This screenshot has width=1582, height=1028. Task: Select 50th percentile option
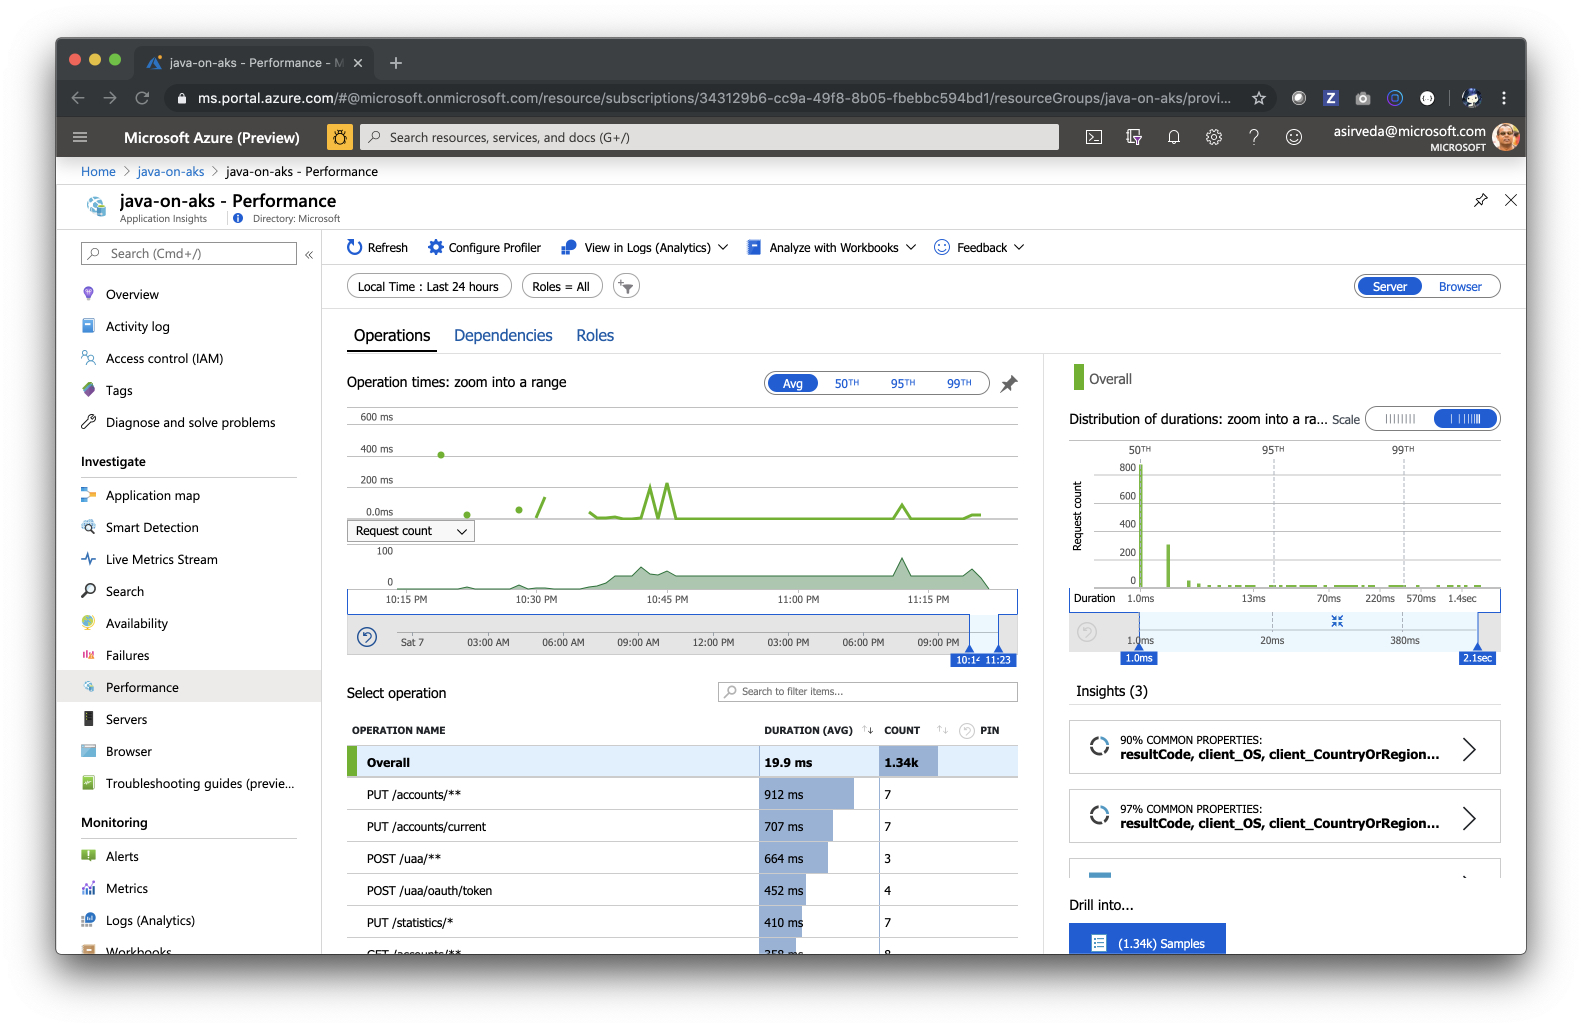[847, 384]
